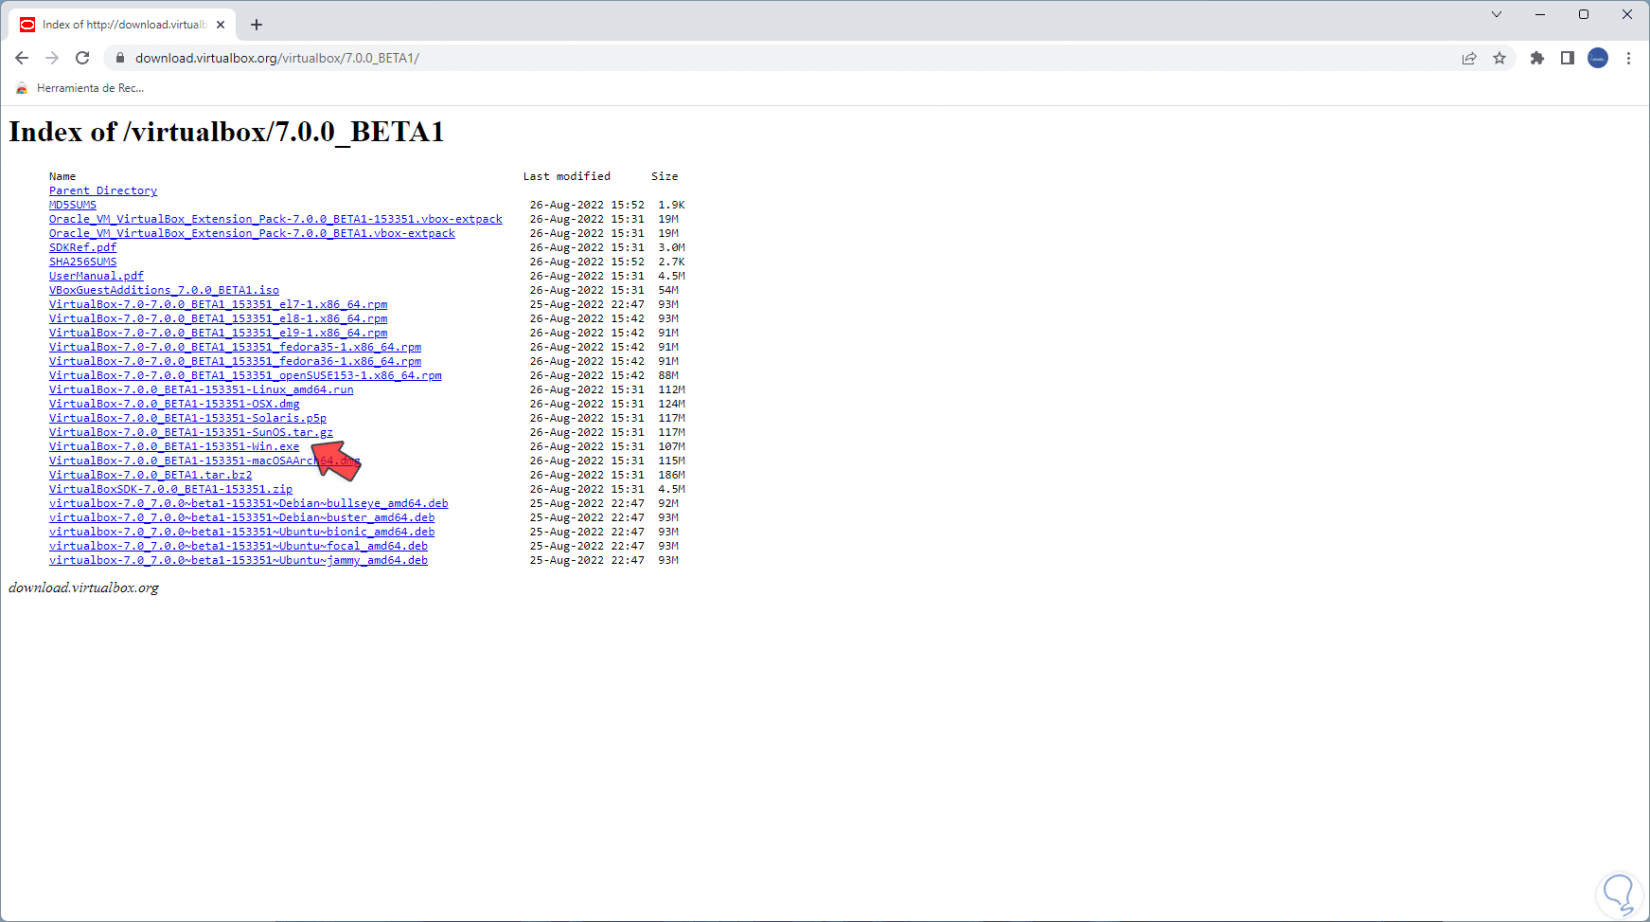Image resolution: width=1650 pixels, height=922 pixels.
Task: Select the 186M size of tar.bz2
Action: (671, 476)
